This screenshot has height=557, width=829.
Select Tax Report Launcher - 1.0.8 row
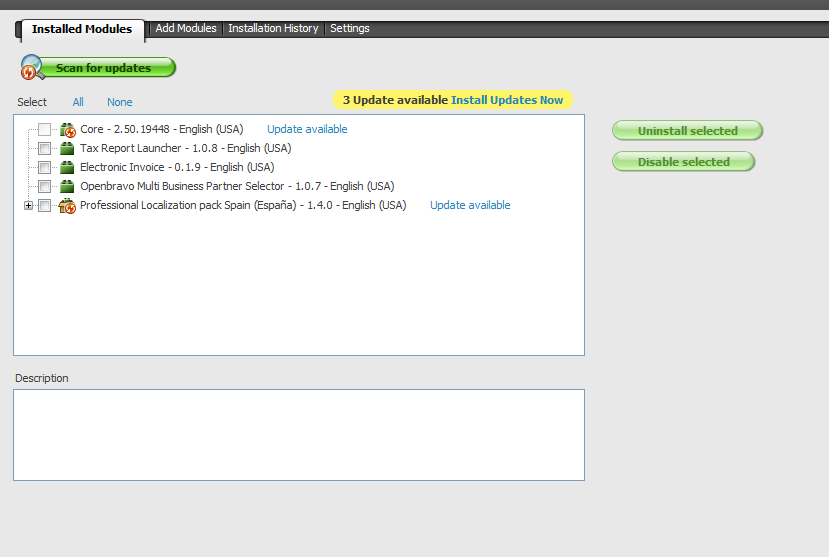coord(186,148)
